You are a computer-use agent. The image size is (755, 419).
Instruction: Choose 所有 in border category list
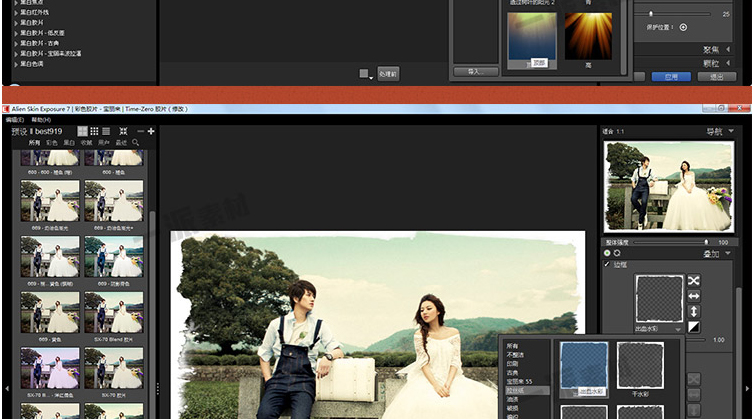(512, 346)
